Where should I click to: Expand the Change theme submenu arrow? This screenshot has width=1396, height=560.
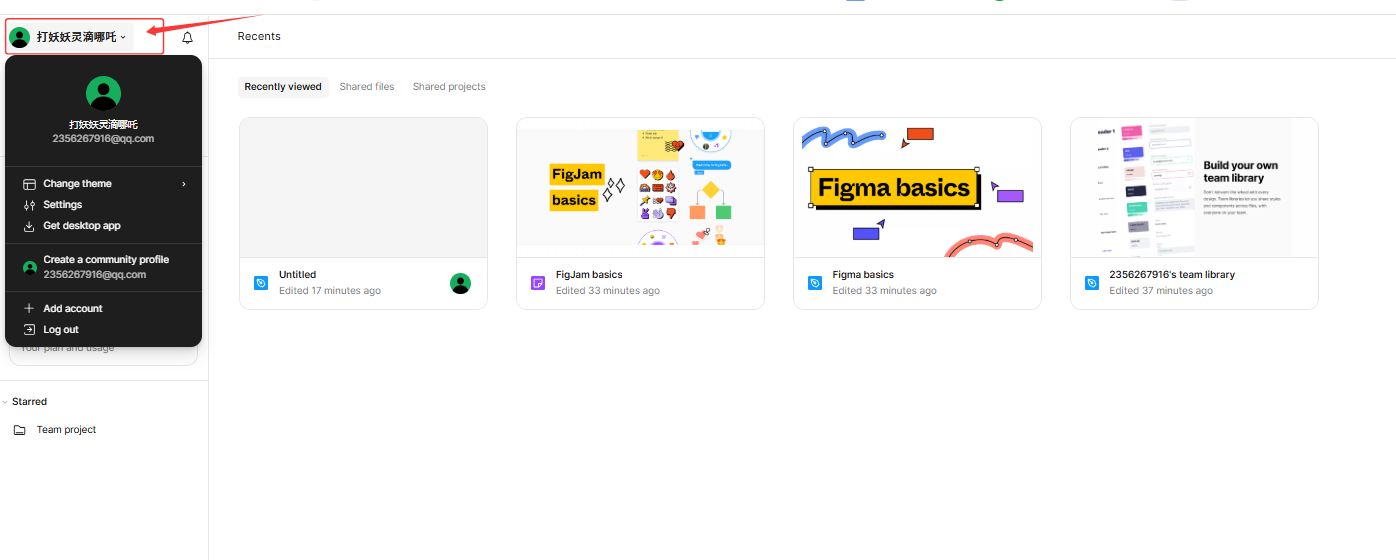[x=184, y=184]
